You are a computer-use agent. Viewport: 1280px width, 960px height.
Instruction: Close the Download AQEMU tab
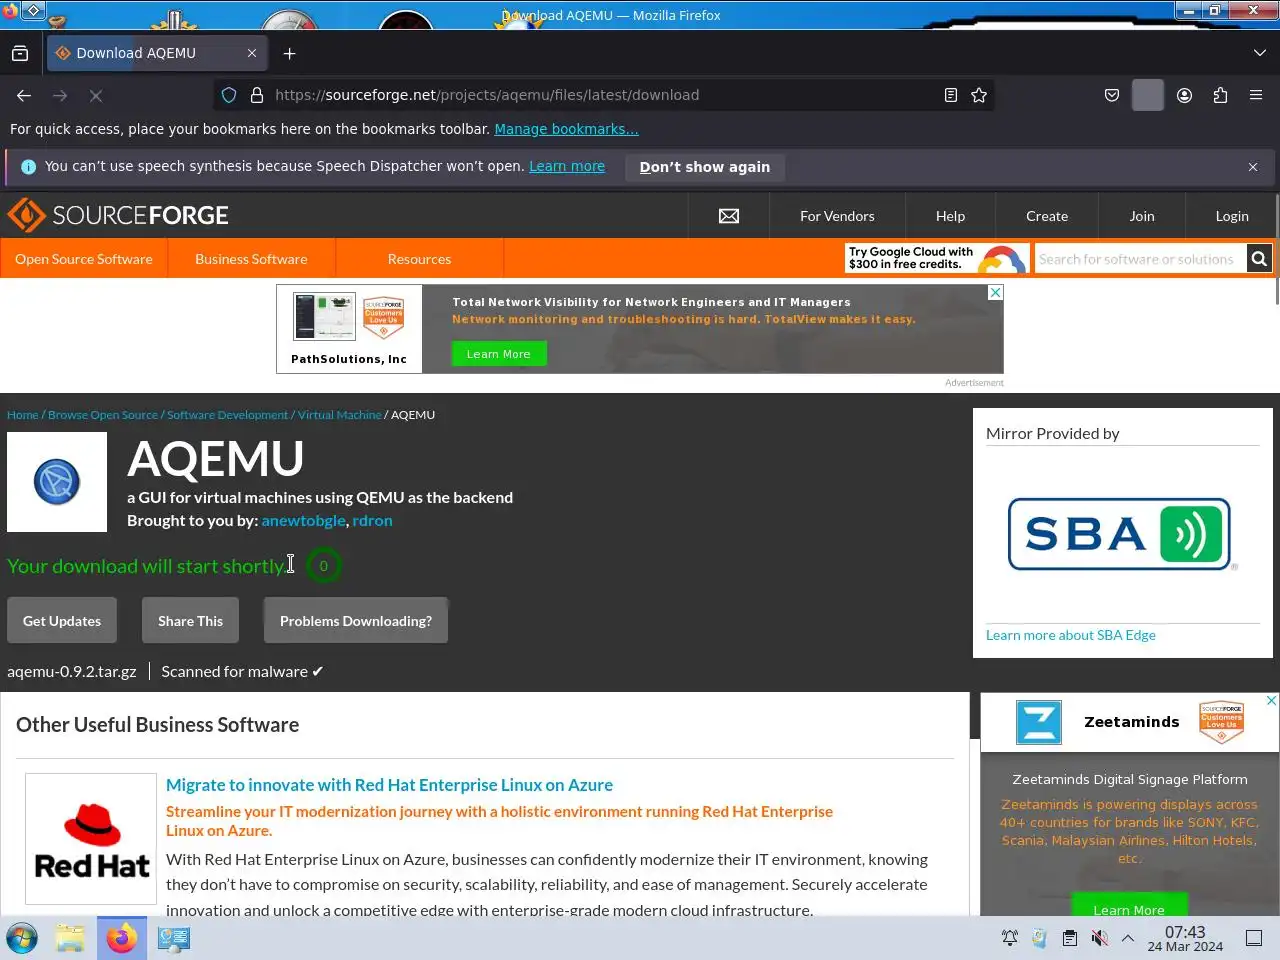click(x=252, y=53)
